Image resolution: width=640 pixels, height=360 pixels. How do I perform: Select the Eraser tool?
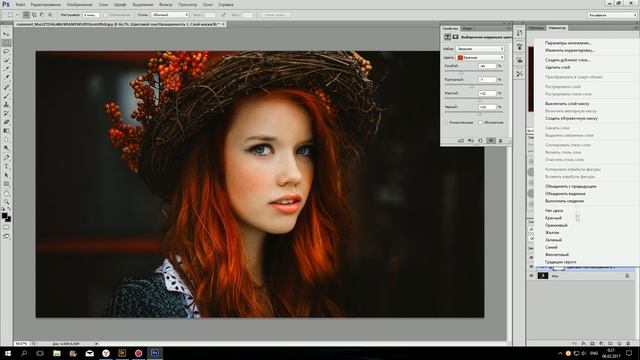click(x=6, y=122)
